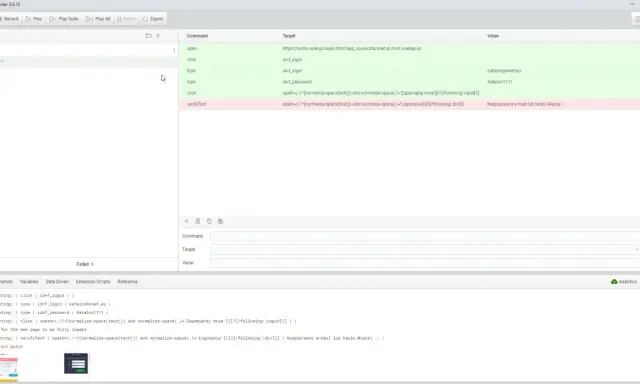Click the onet.pl login URL target cell
Screen dimensions: 640x384
point(352,48)
